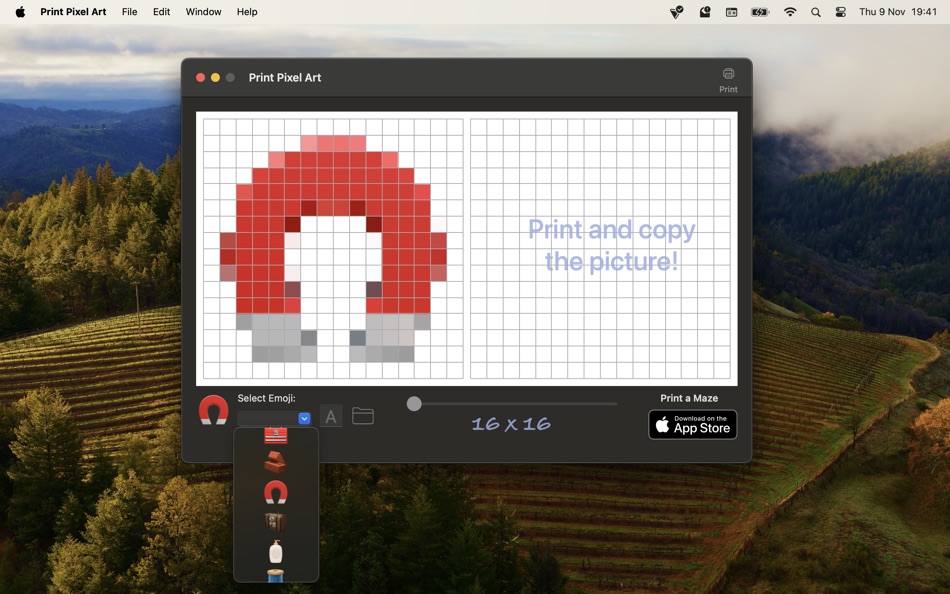Open the Window menu

coord(203,12)
